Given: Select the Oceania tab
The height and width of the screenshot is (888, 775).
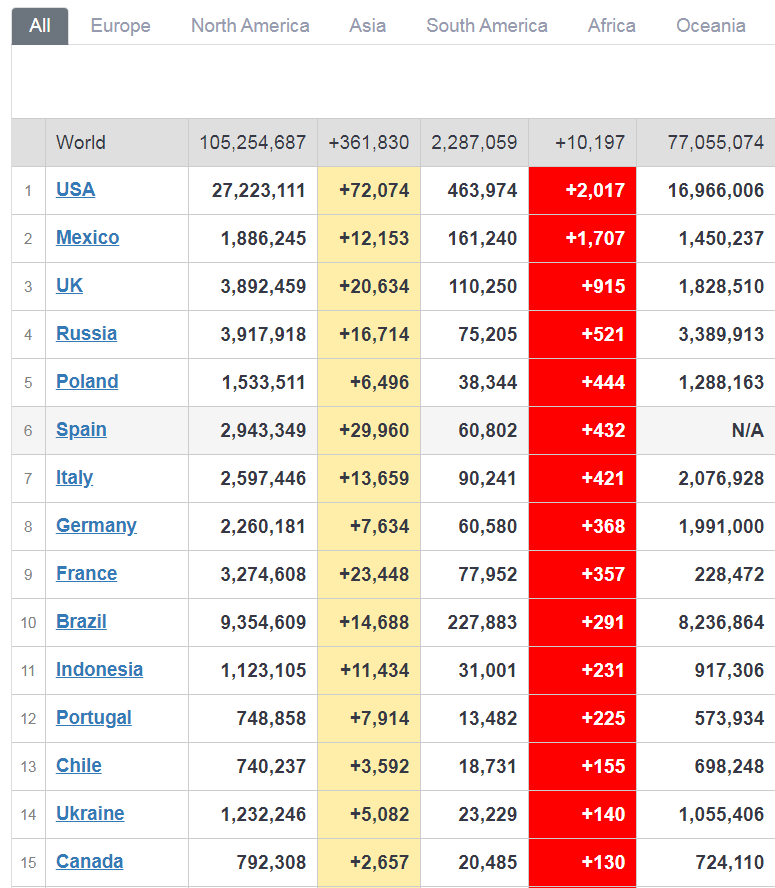Looking at the screenshot, I should 711,26.
